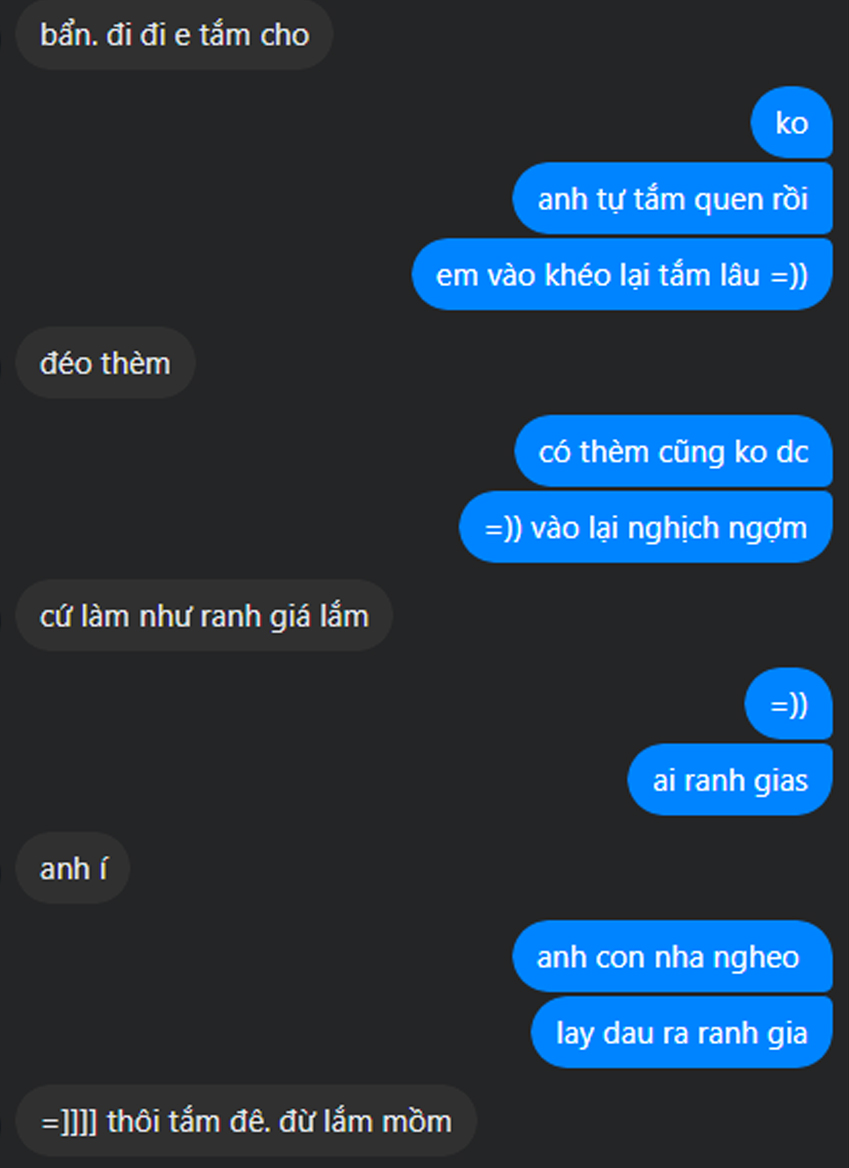Click the "lay dau ra ranh gia" bubble
Screen dimensions: 849x1168
(x=681, y=1033)
